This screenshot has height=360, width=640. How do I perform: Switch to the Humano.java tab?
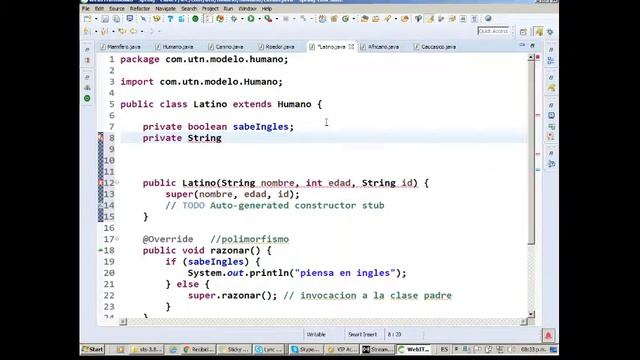pyautogui.click(x=174, y=47)
